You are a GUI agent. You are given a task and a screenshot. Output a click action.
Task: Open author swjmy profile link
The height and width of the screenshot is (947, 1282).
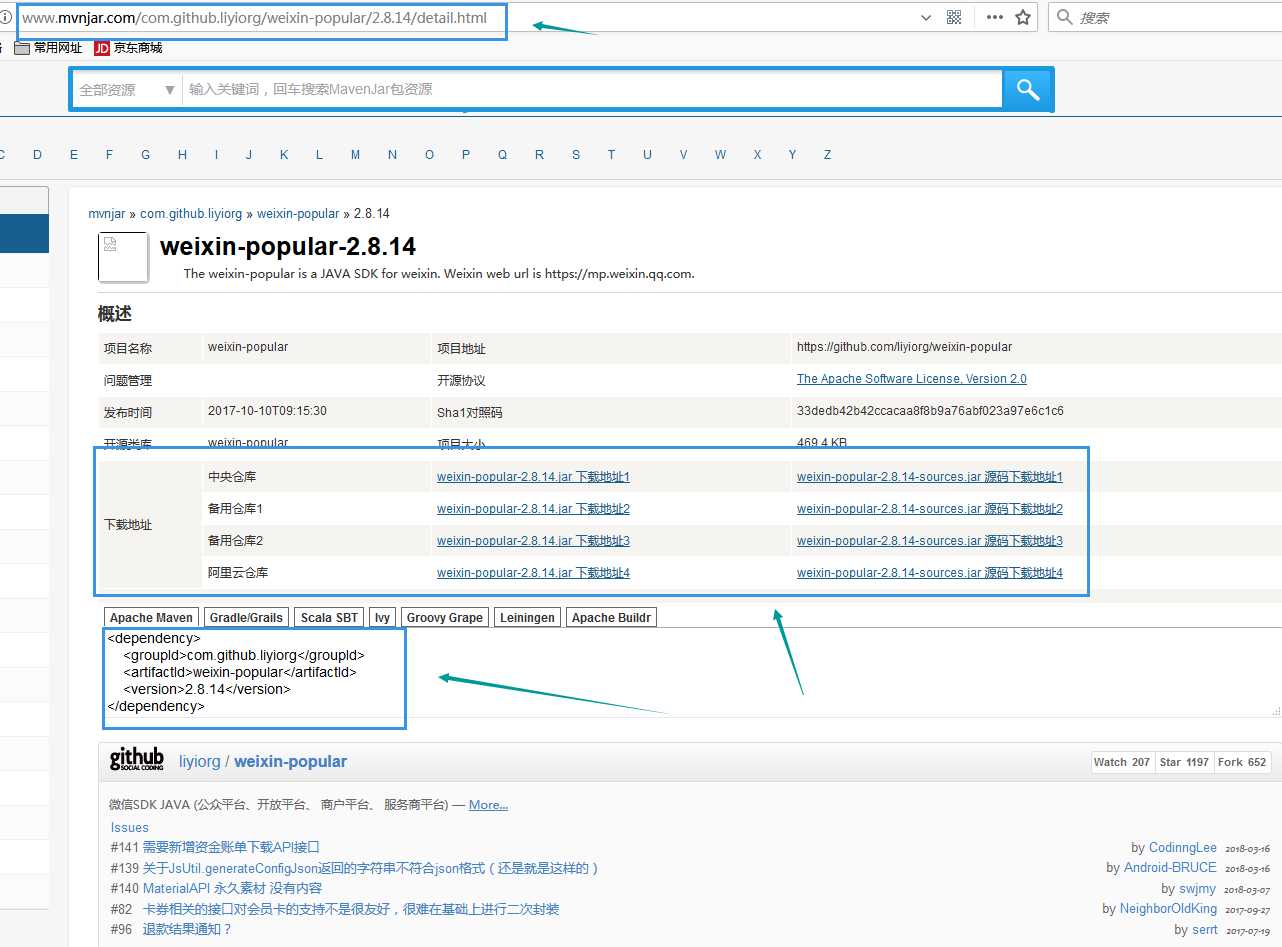pyautogui.click(x=1197, y=888)
